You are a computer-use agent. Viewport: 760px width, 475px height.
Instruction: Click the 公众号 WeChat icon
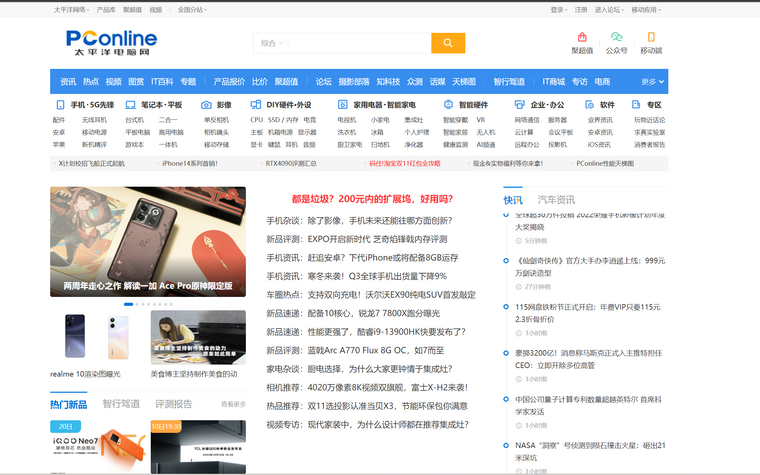click(617, 36)
